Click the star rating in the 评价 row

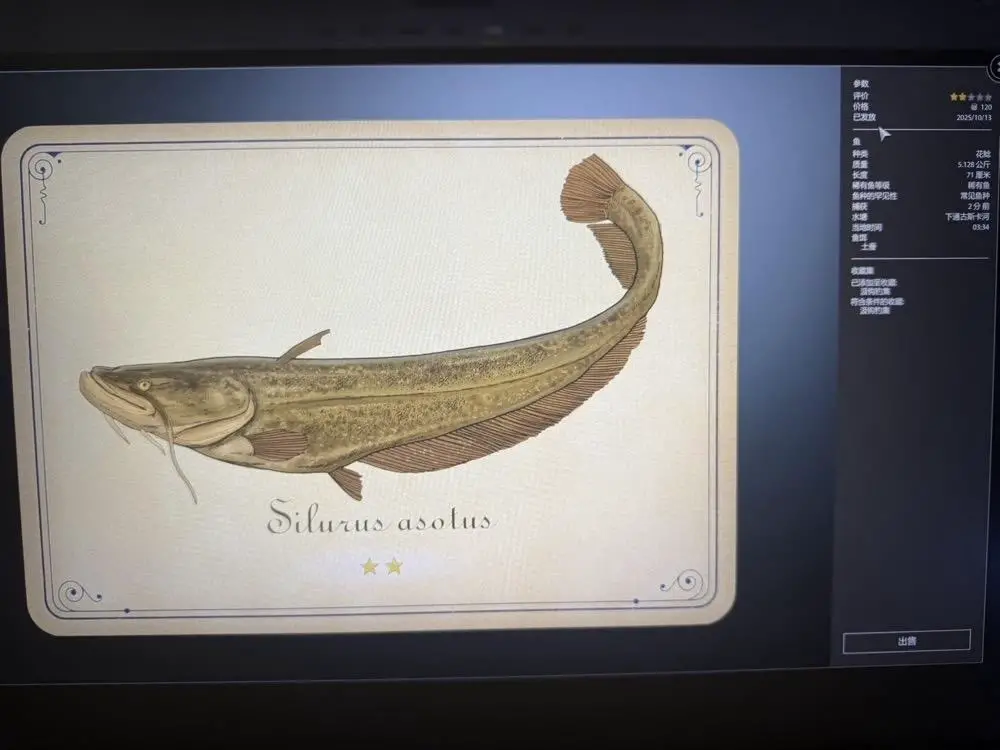pos(970,97)
